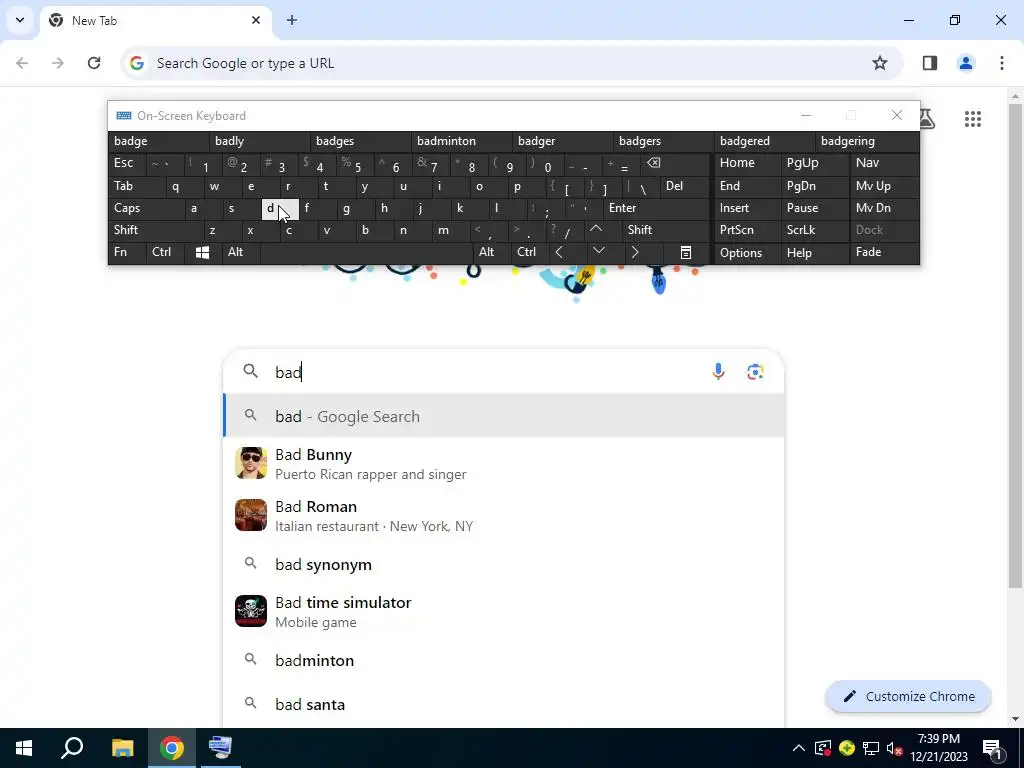Click the Del key
Image resolution: width=1024 pixels, height=768 pixels.
pos(685,186)
